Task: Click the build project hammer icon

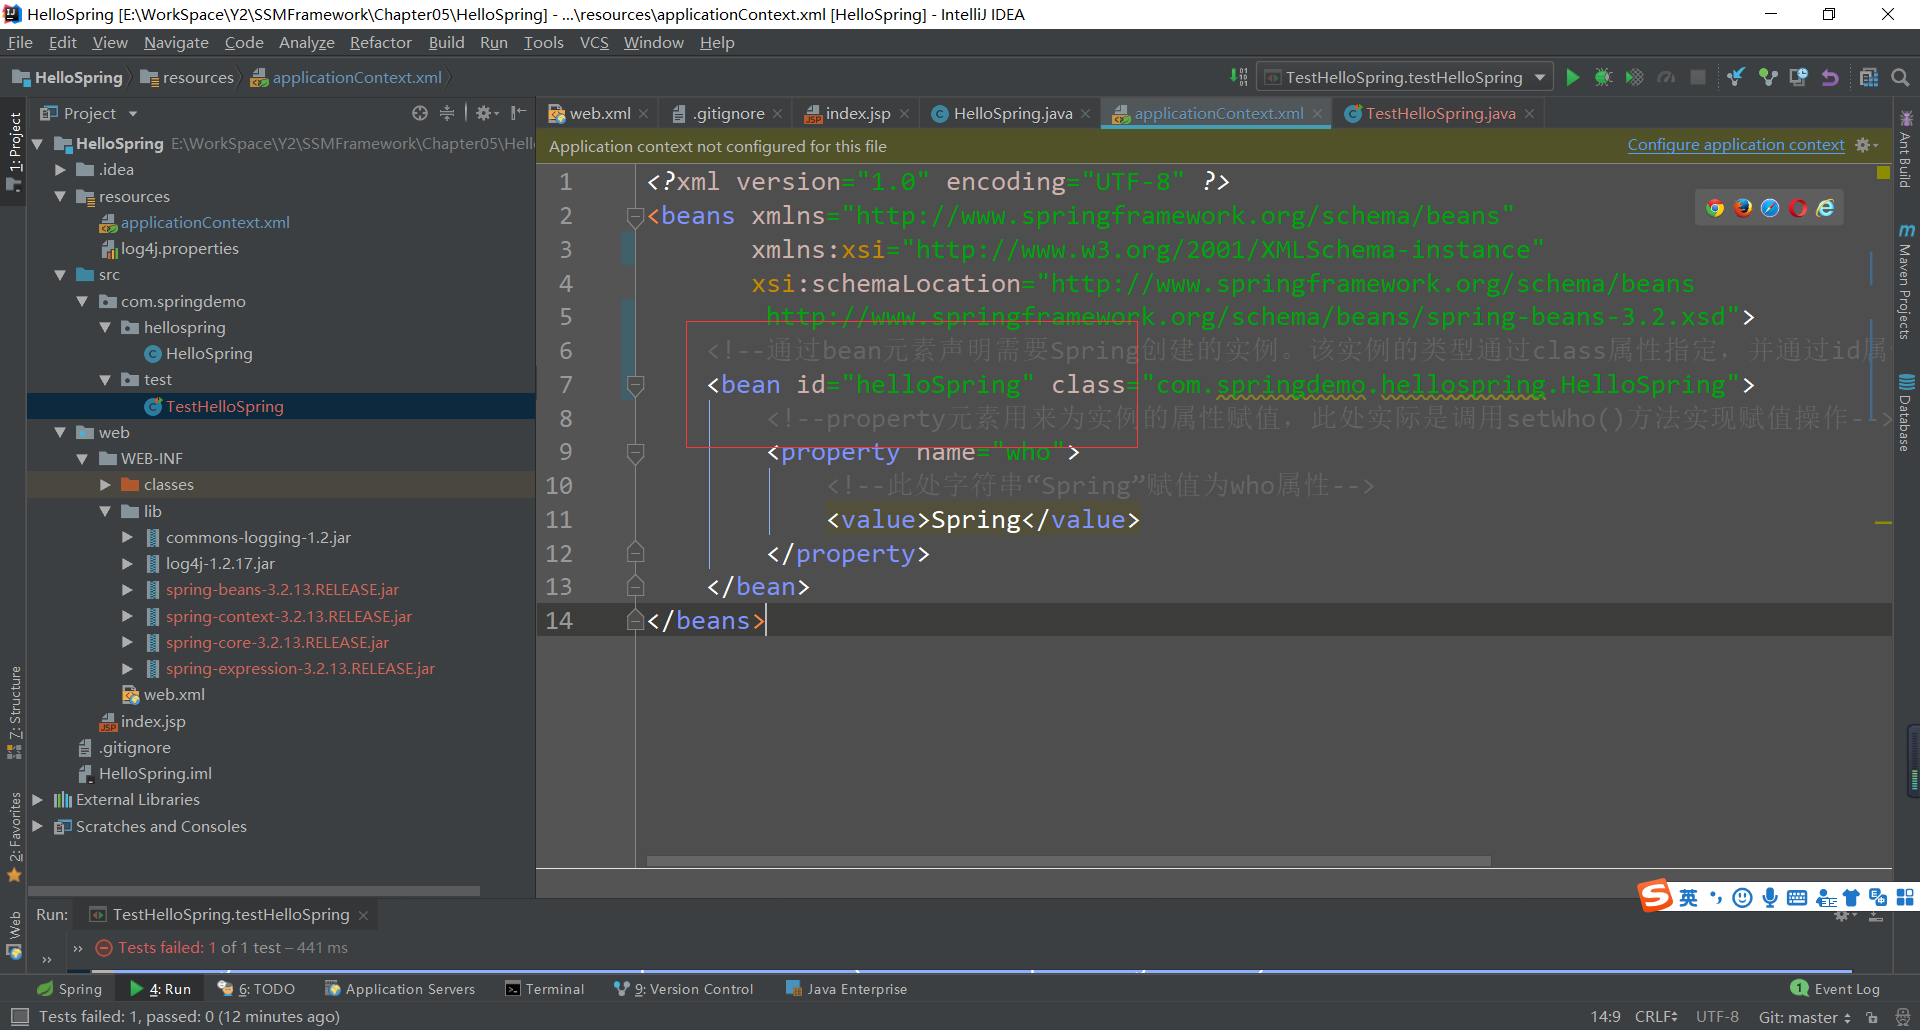Action: pyautogui.click(x=1238, y=77)
